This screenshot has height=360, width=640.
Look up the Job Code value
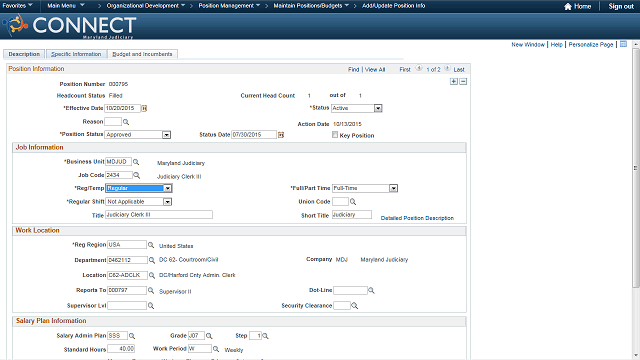(x=137, y=175)
